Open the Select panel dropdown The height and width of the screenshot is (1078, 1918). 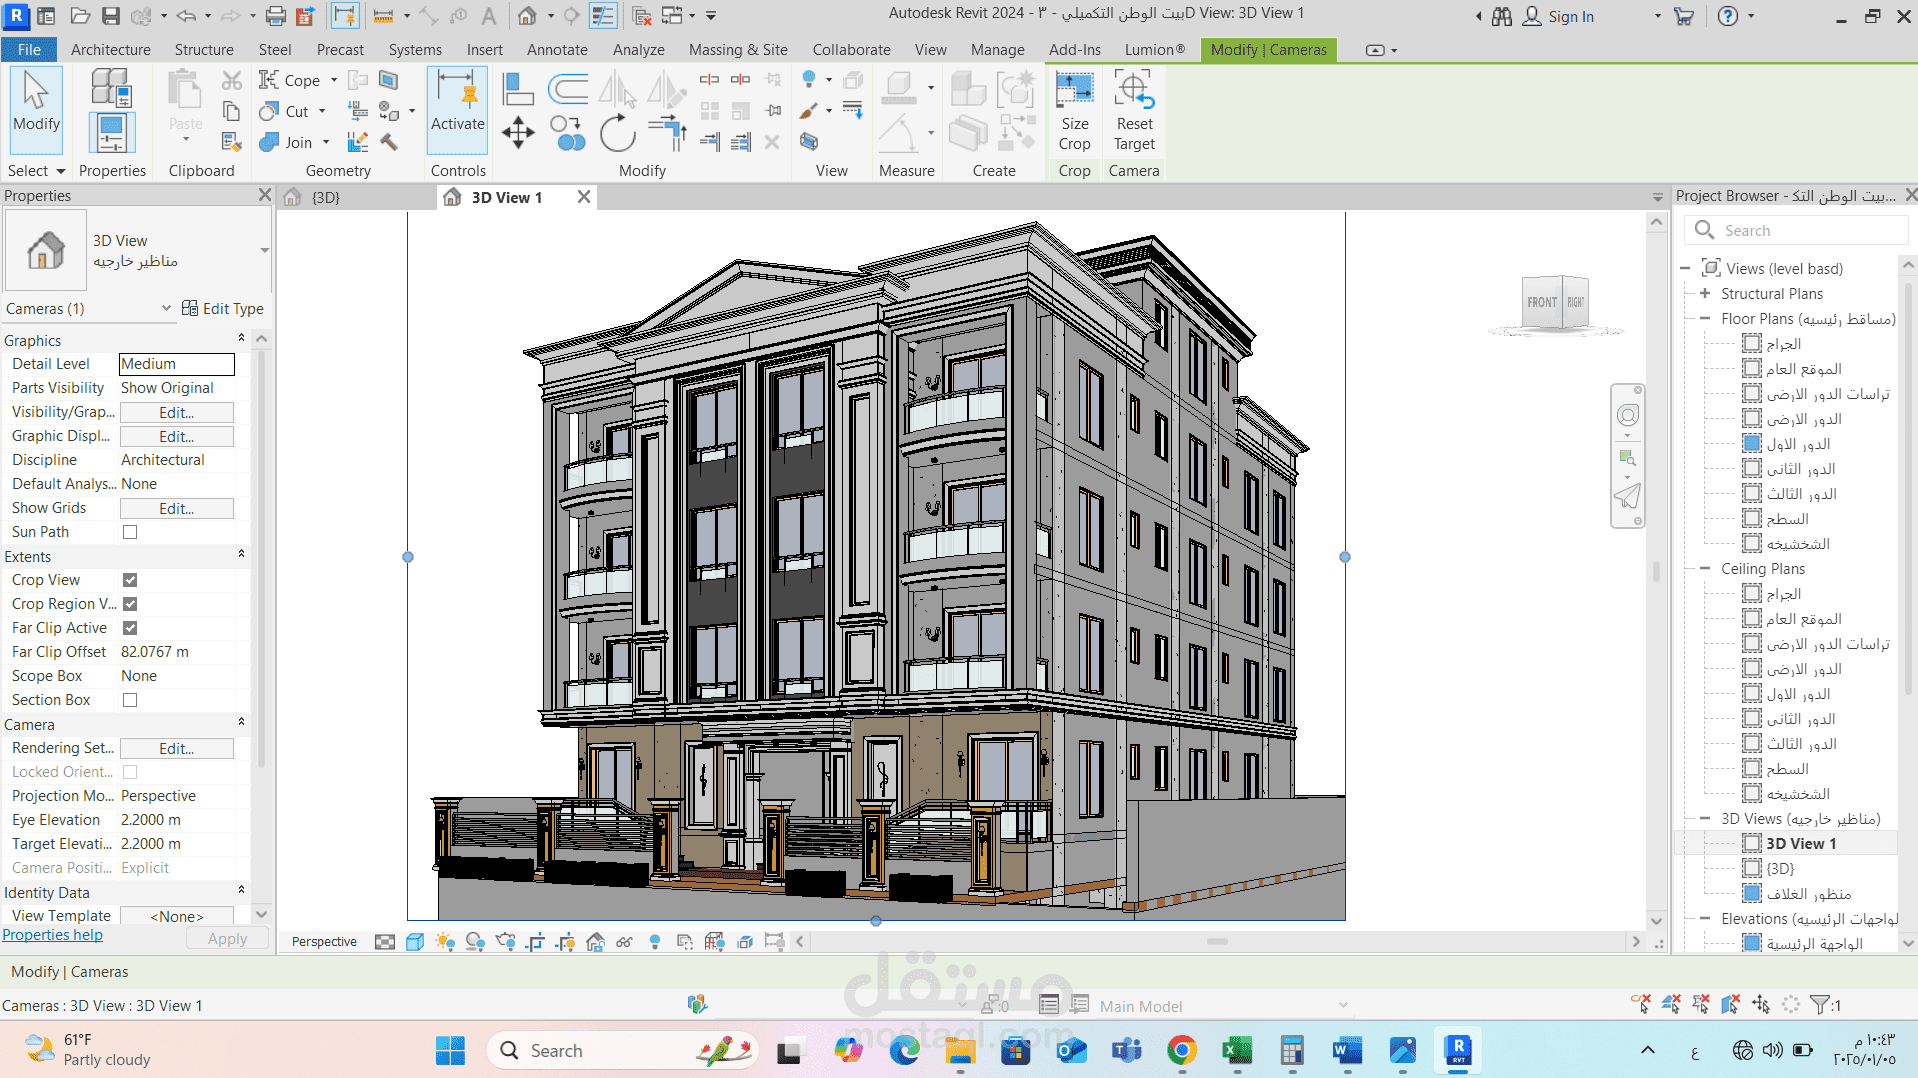click(36, 171)
